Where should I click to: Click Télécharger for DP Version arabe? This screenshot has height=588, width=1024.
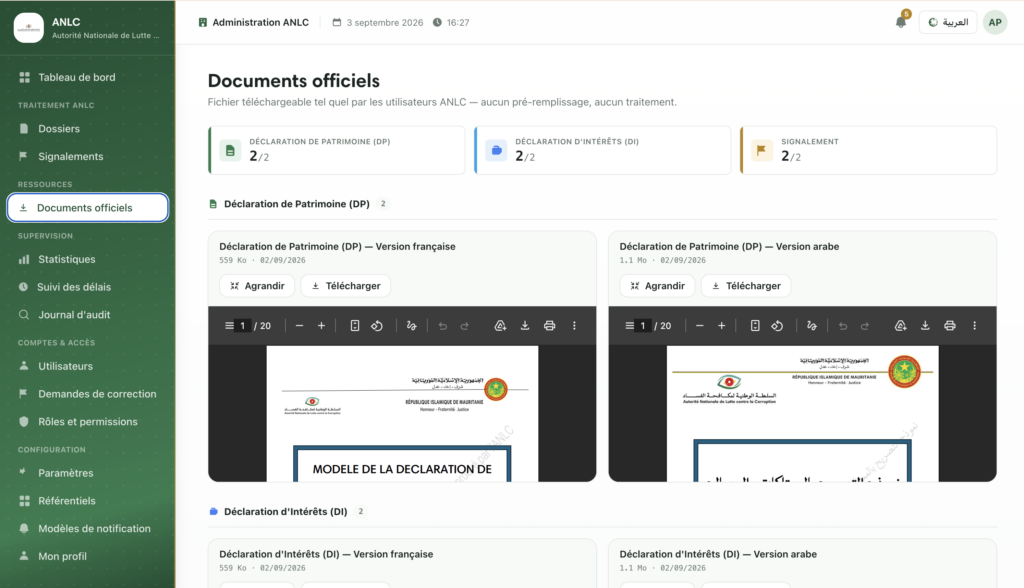point(746,286)
